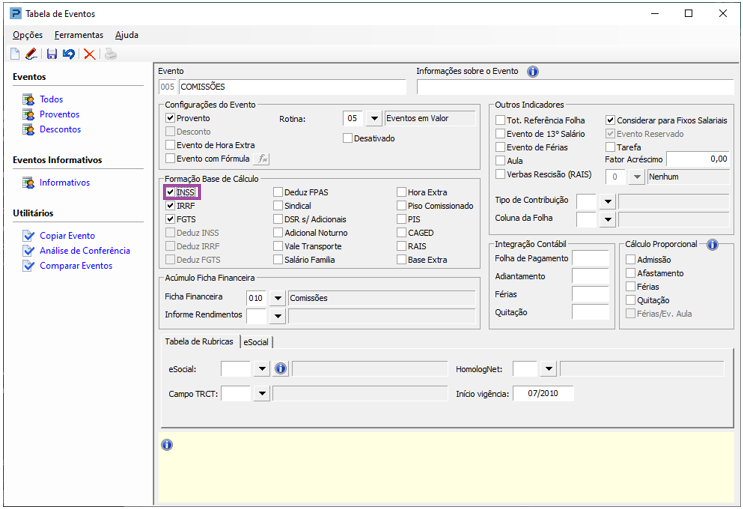Open the Opções menu
The image size is (743, 509).
[x=28, y=35]
